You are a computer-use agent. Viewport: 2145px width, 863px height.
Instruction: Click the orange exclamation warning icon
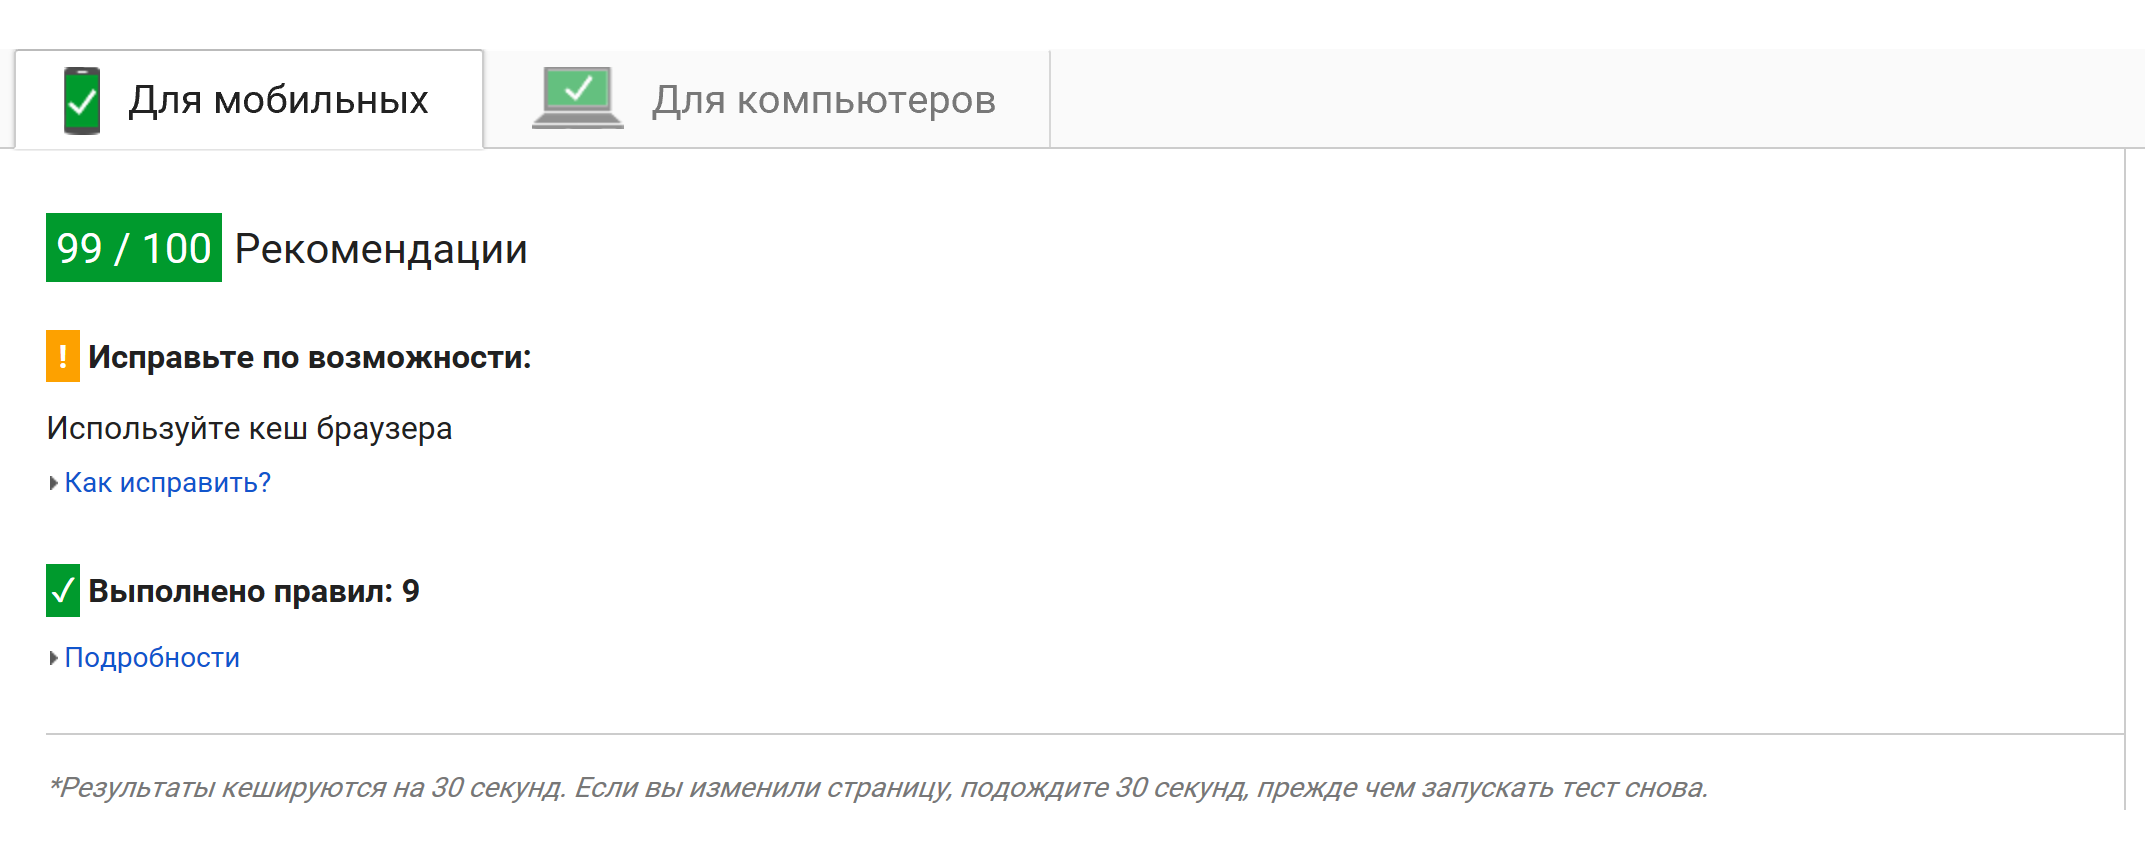tap(63, 356)
